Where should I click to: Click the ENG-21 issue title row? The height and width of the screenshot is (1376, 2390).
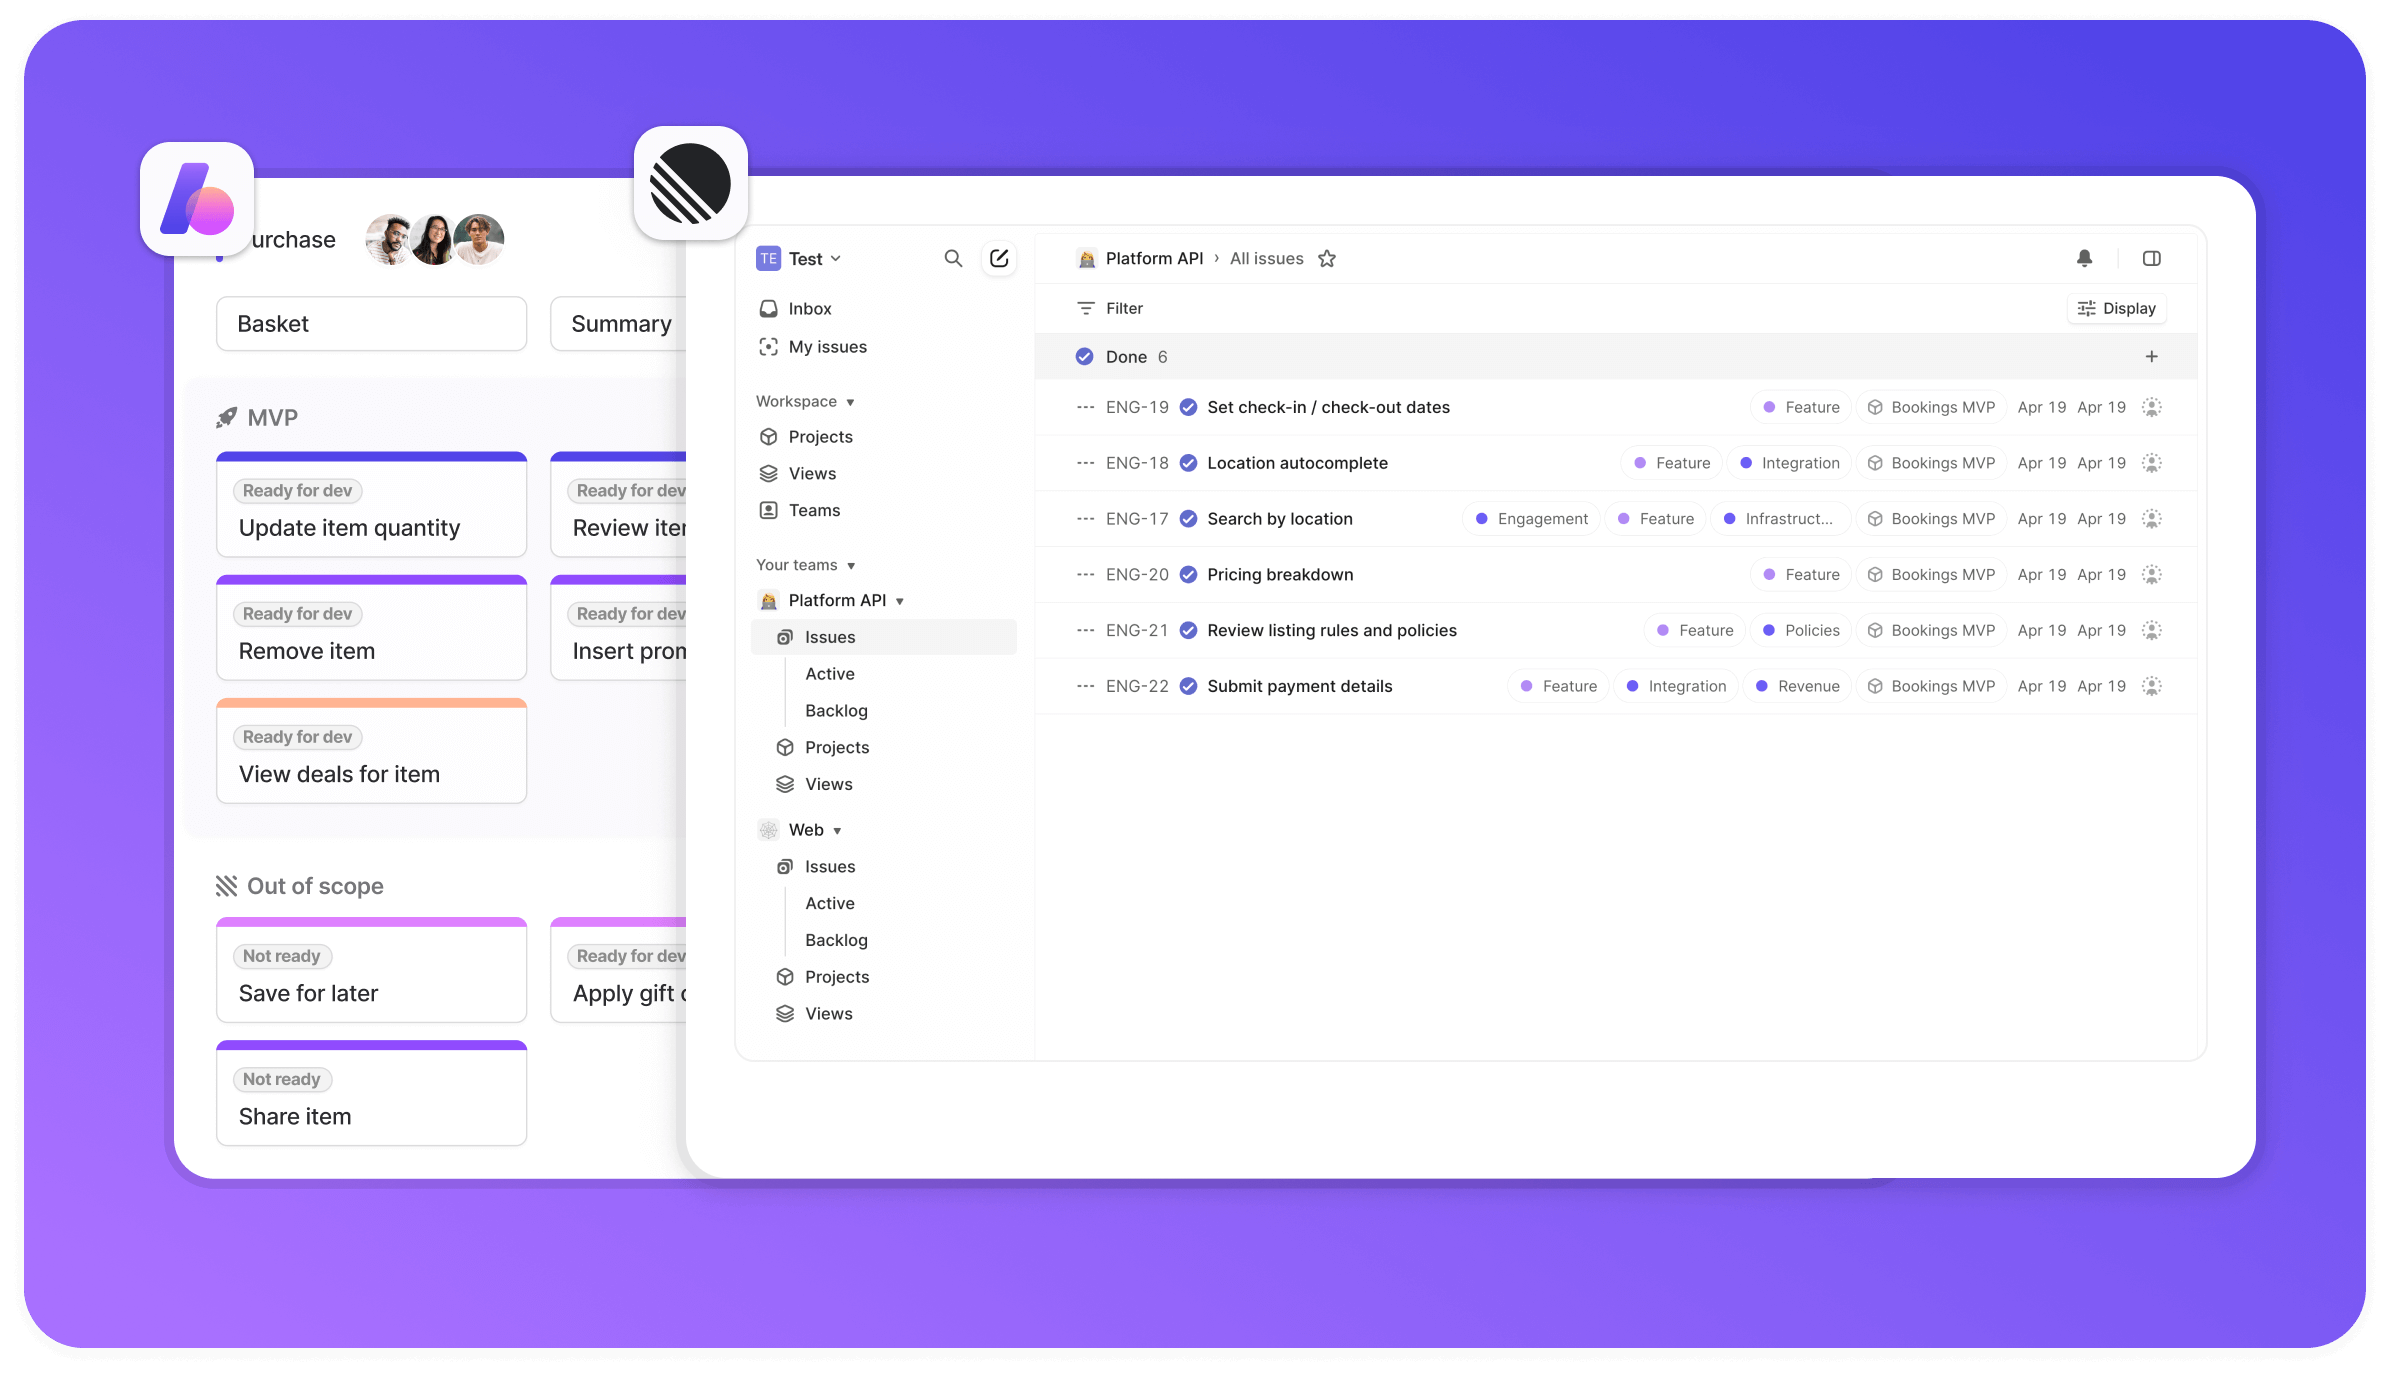coord(1331,629)
